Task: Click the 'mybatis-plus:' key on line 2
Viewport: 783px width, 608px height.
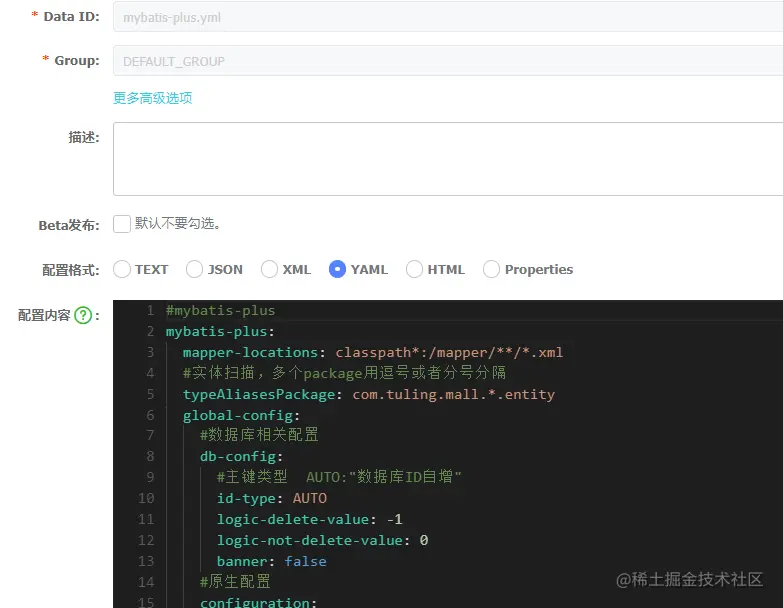Action: pyautogui.click(x=220, y=331)
